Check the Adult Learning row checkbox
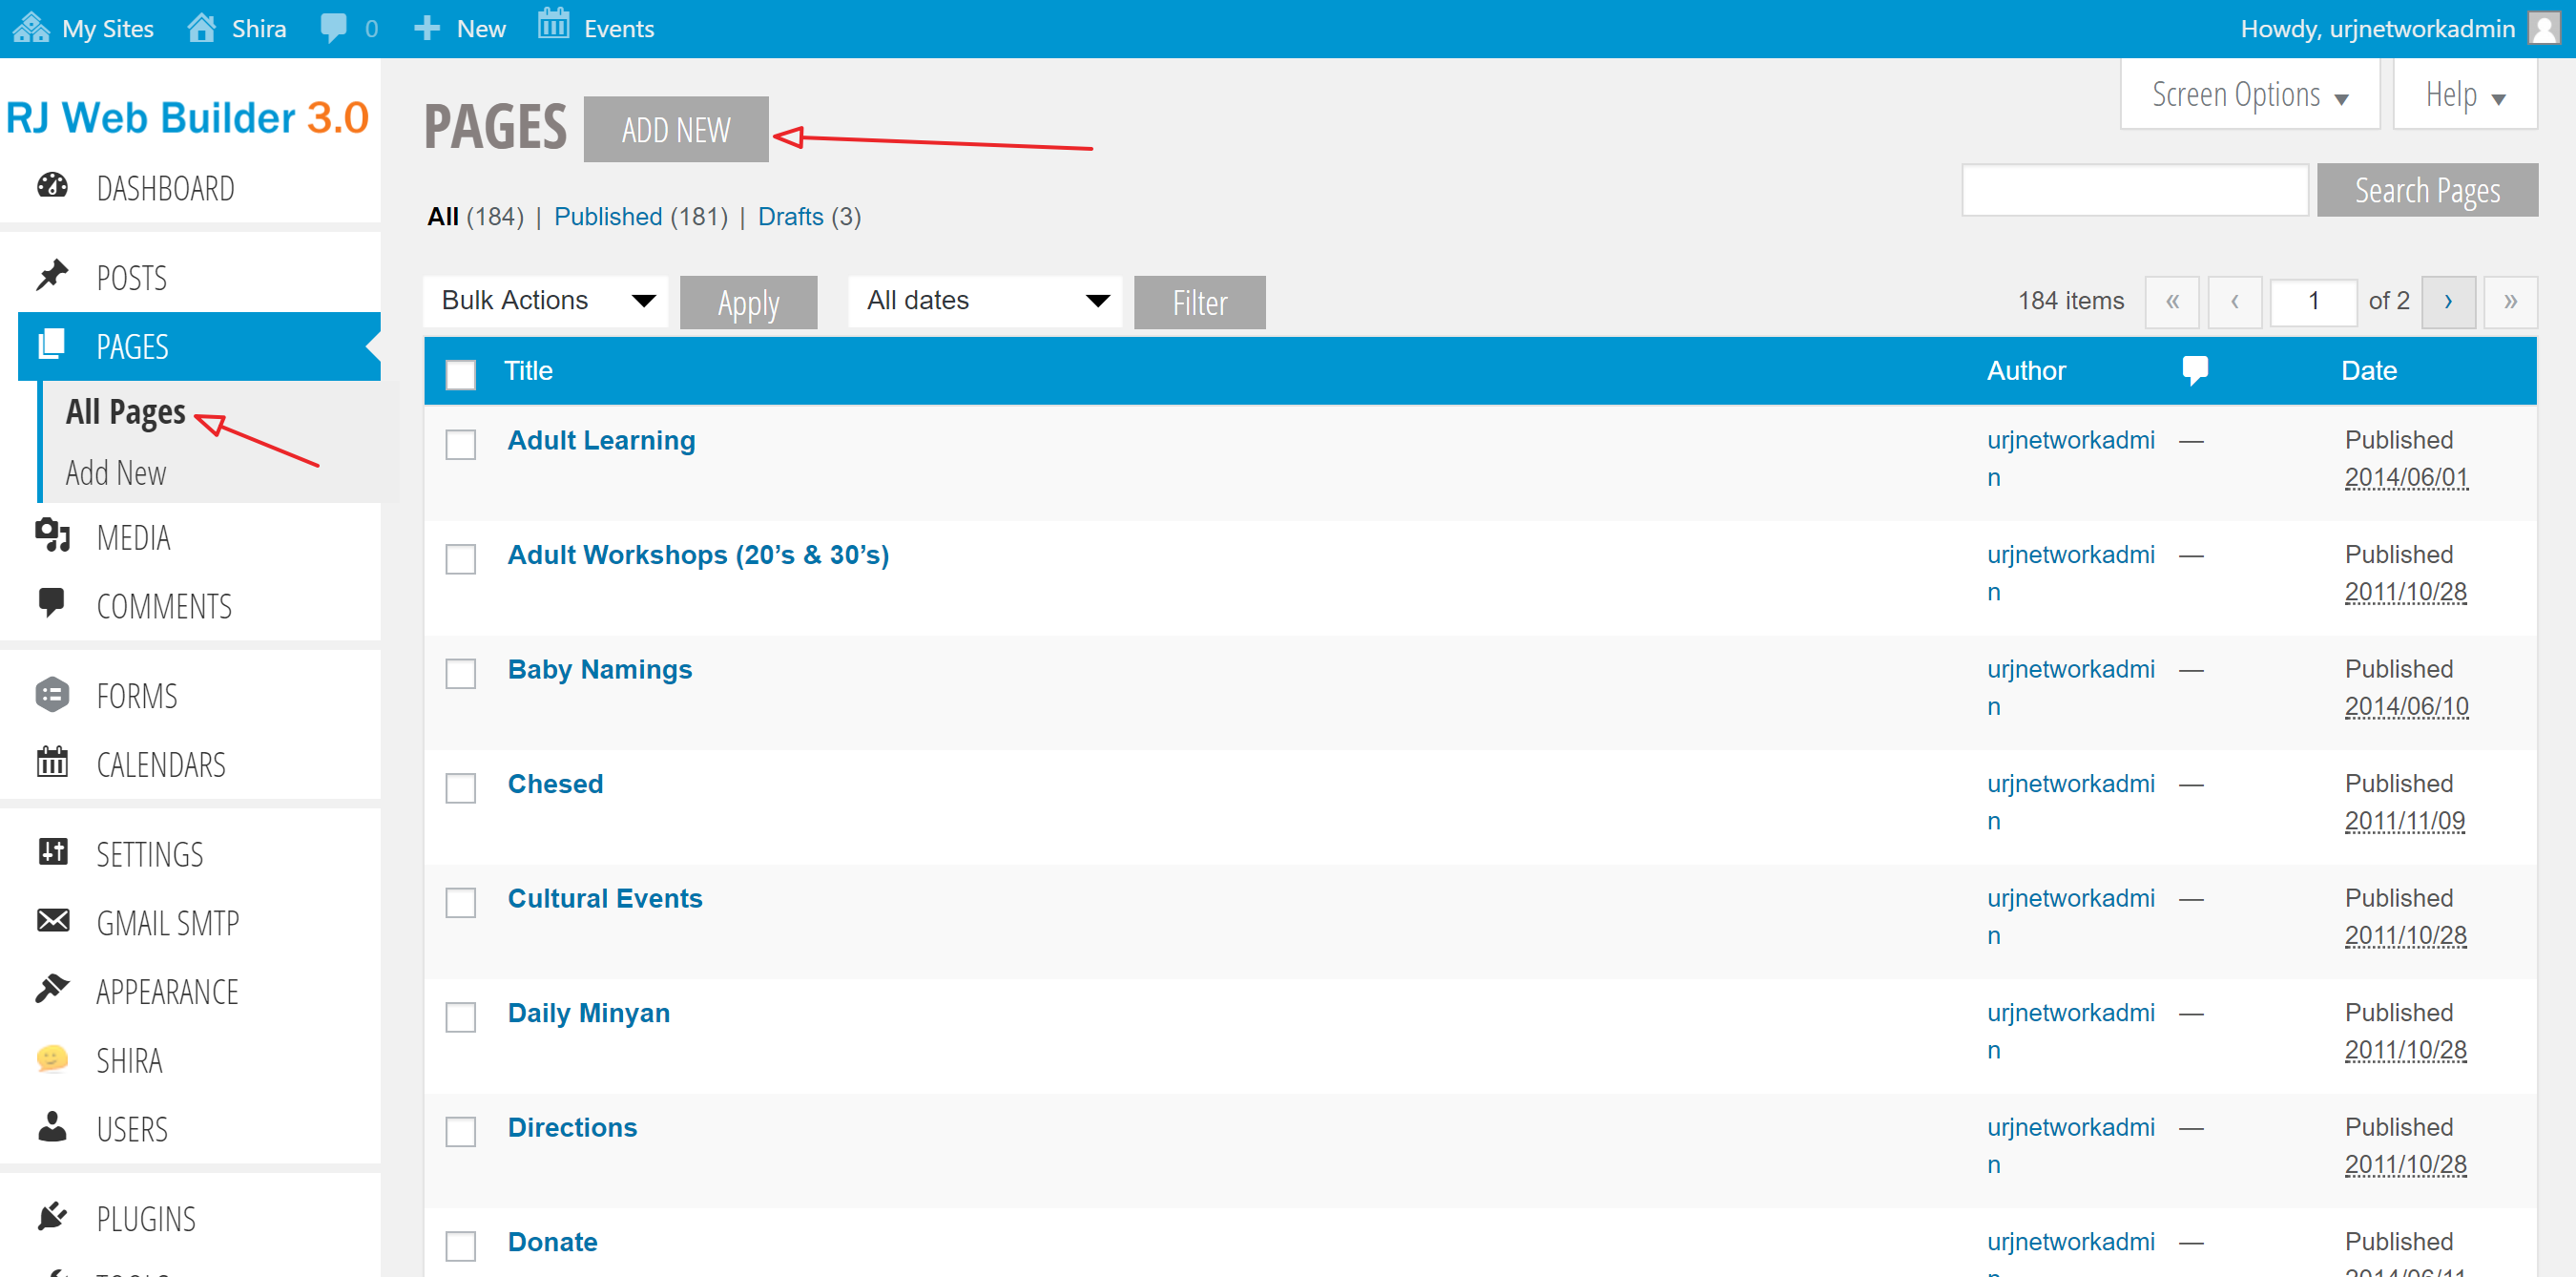The image size is (2576, 1277). 460,445
